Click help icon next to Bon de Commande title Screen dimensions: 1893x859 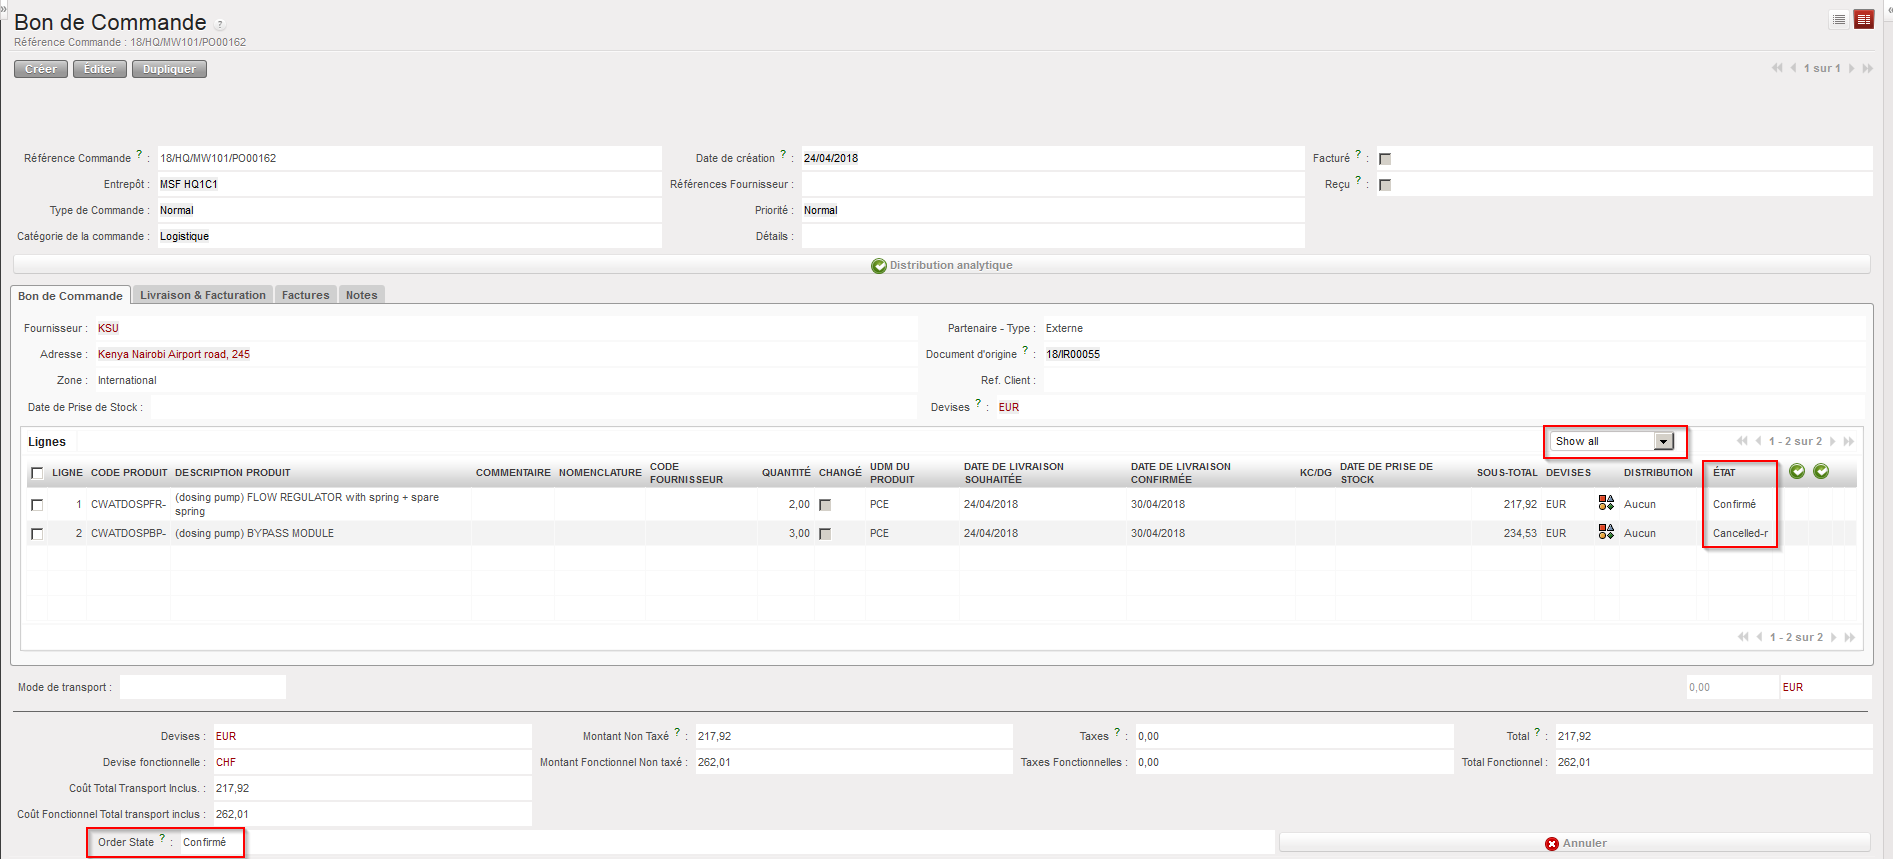pyautogui.click(x=220, y=25)
